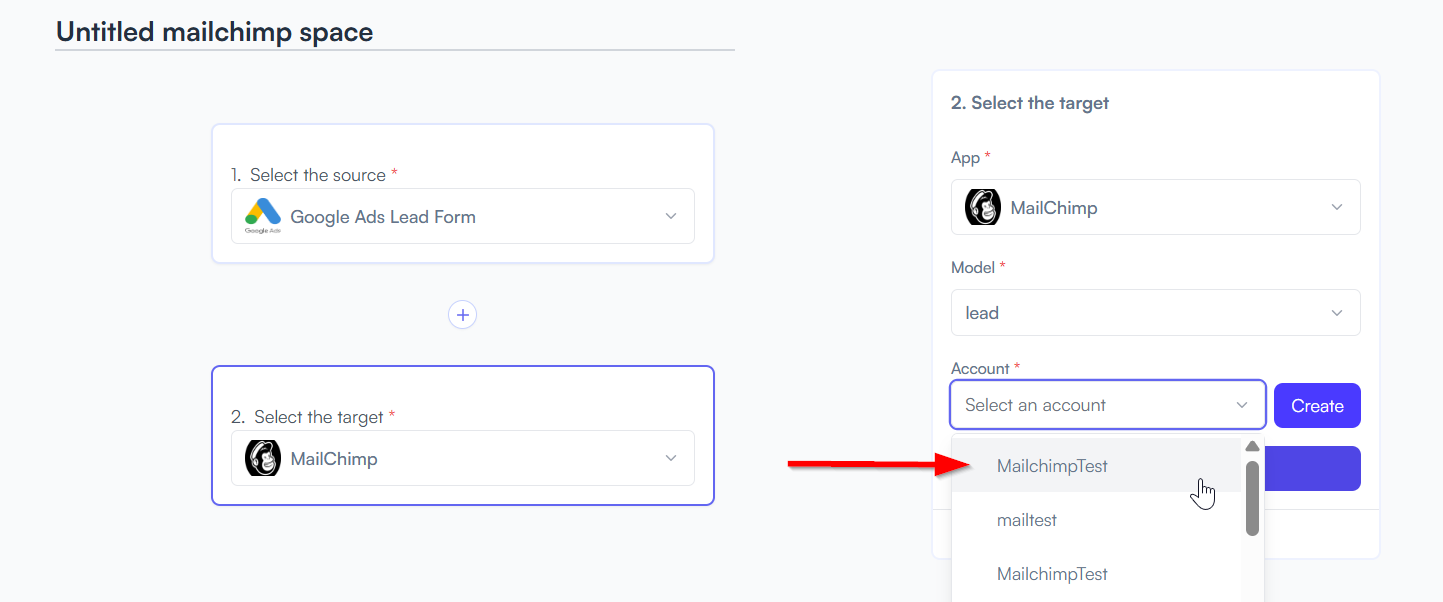Click the account list scrollbar thumb
Screen dimensions: 1443x602
pos(1252,498)
